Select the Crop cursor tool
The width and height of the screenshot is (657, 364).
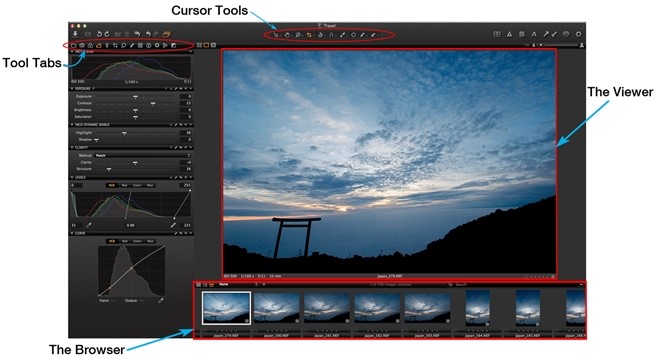pos(309,35)
